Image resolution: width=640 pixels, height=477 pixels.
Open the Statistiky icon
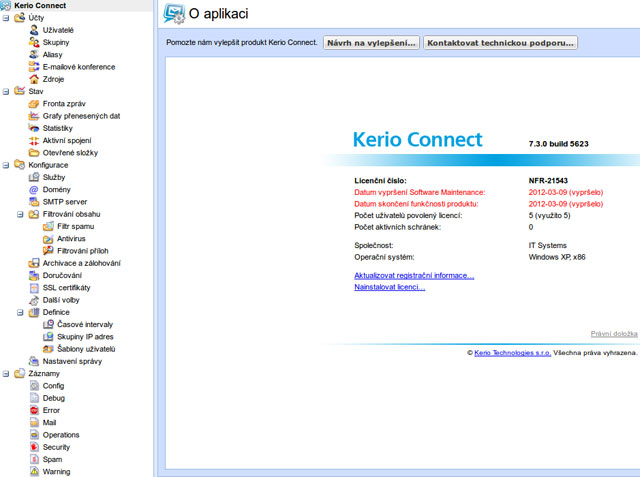[x=34, y=128]
